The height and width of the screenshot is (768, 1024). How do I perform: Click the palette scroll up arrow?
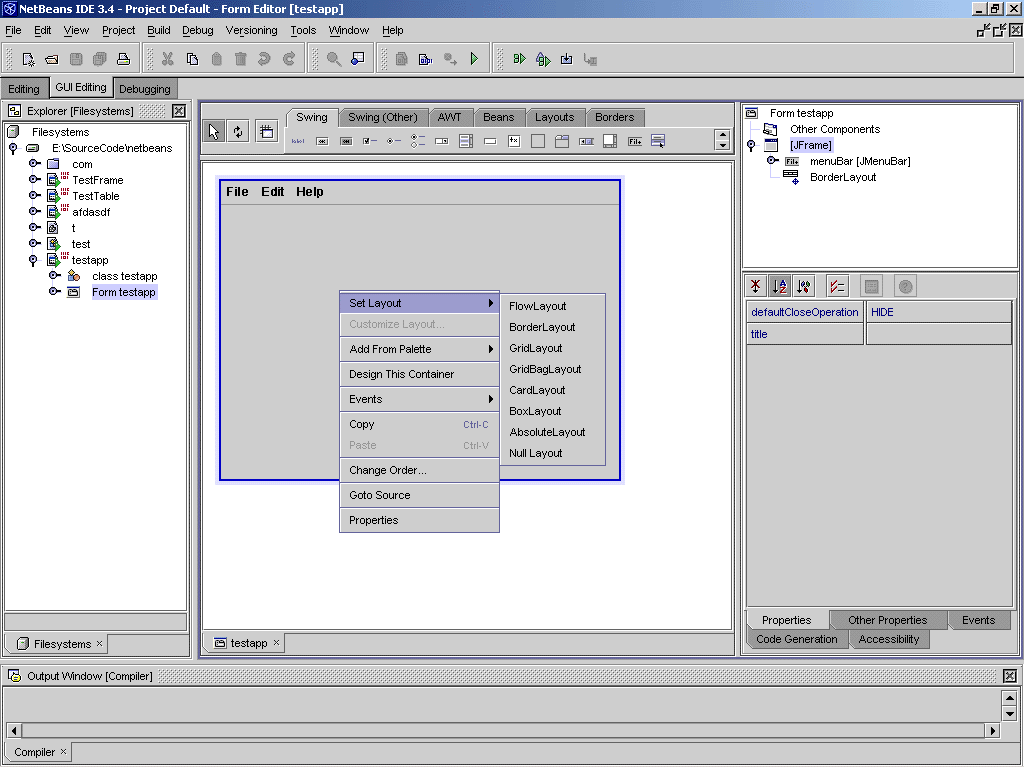point(722,135)
